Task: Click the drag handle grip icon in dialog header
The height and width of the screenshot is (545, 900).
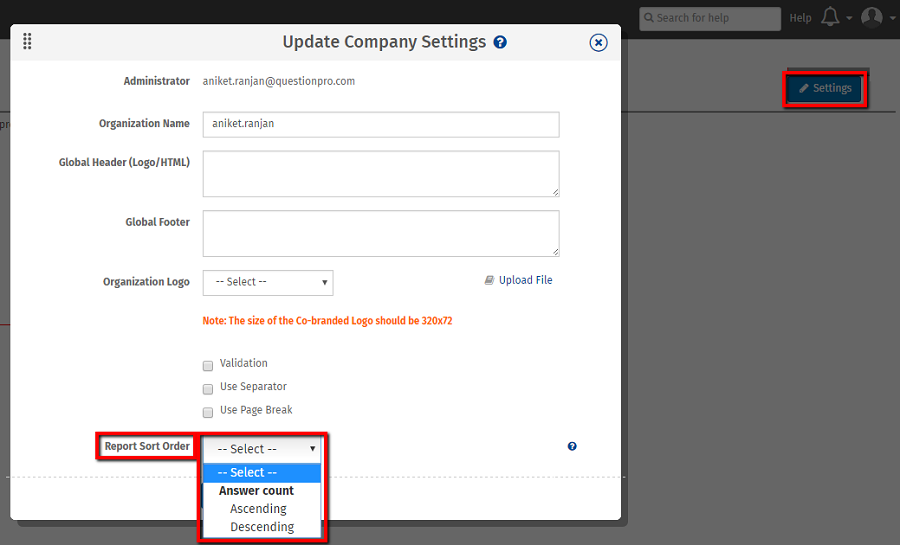Action: click(27, 41)
